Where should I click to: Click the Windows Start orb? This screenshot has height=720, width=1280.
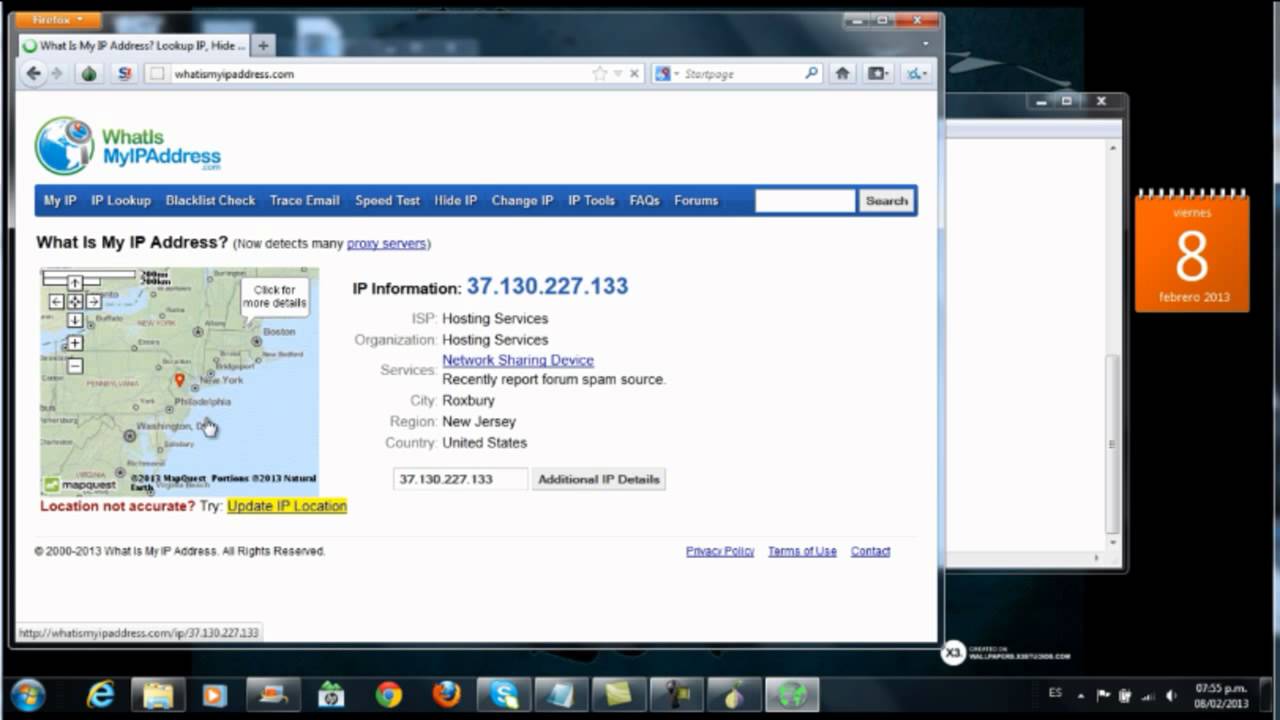pos(27,694)
